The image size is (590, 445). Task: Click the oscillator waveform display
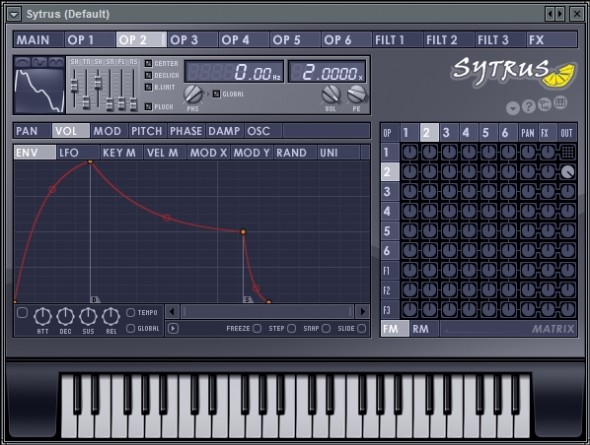[39, 90]
